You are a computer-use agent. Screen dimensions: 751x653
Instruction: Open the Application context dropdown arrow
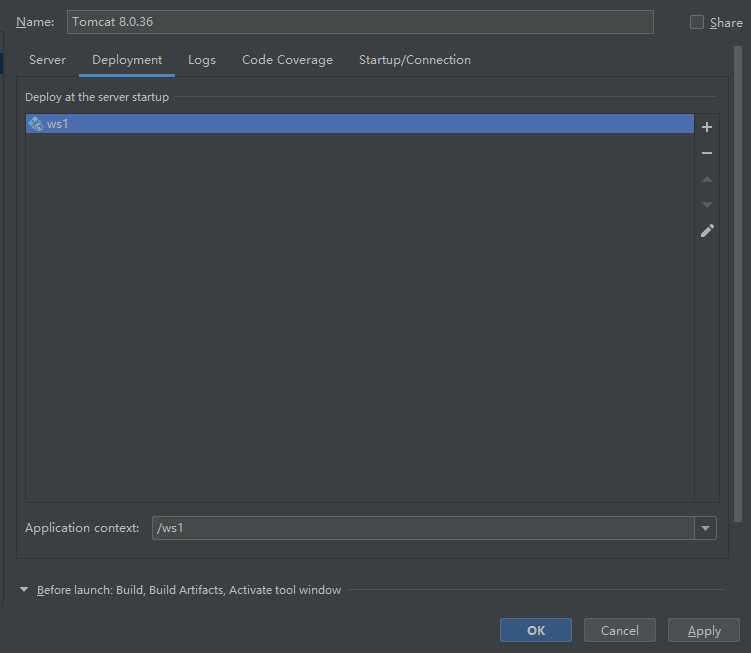pyautogui.click(x=705, y=528)
